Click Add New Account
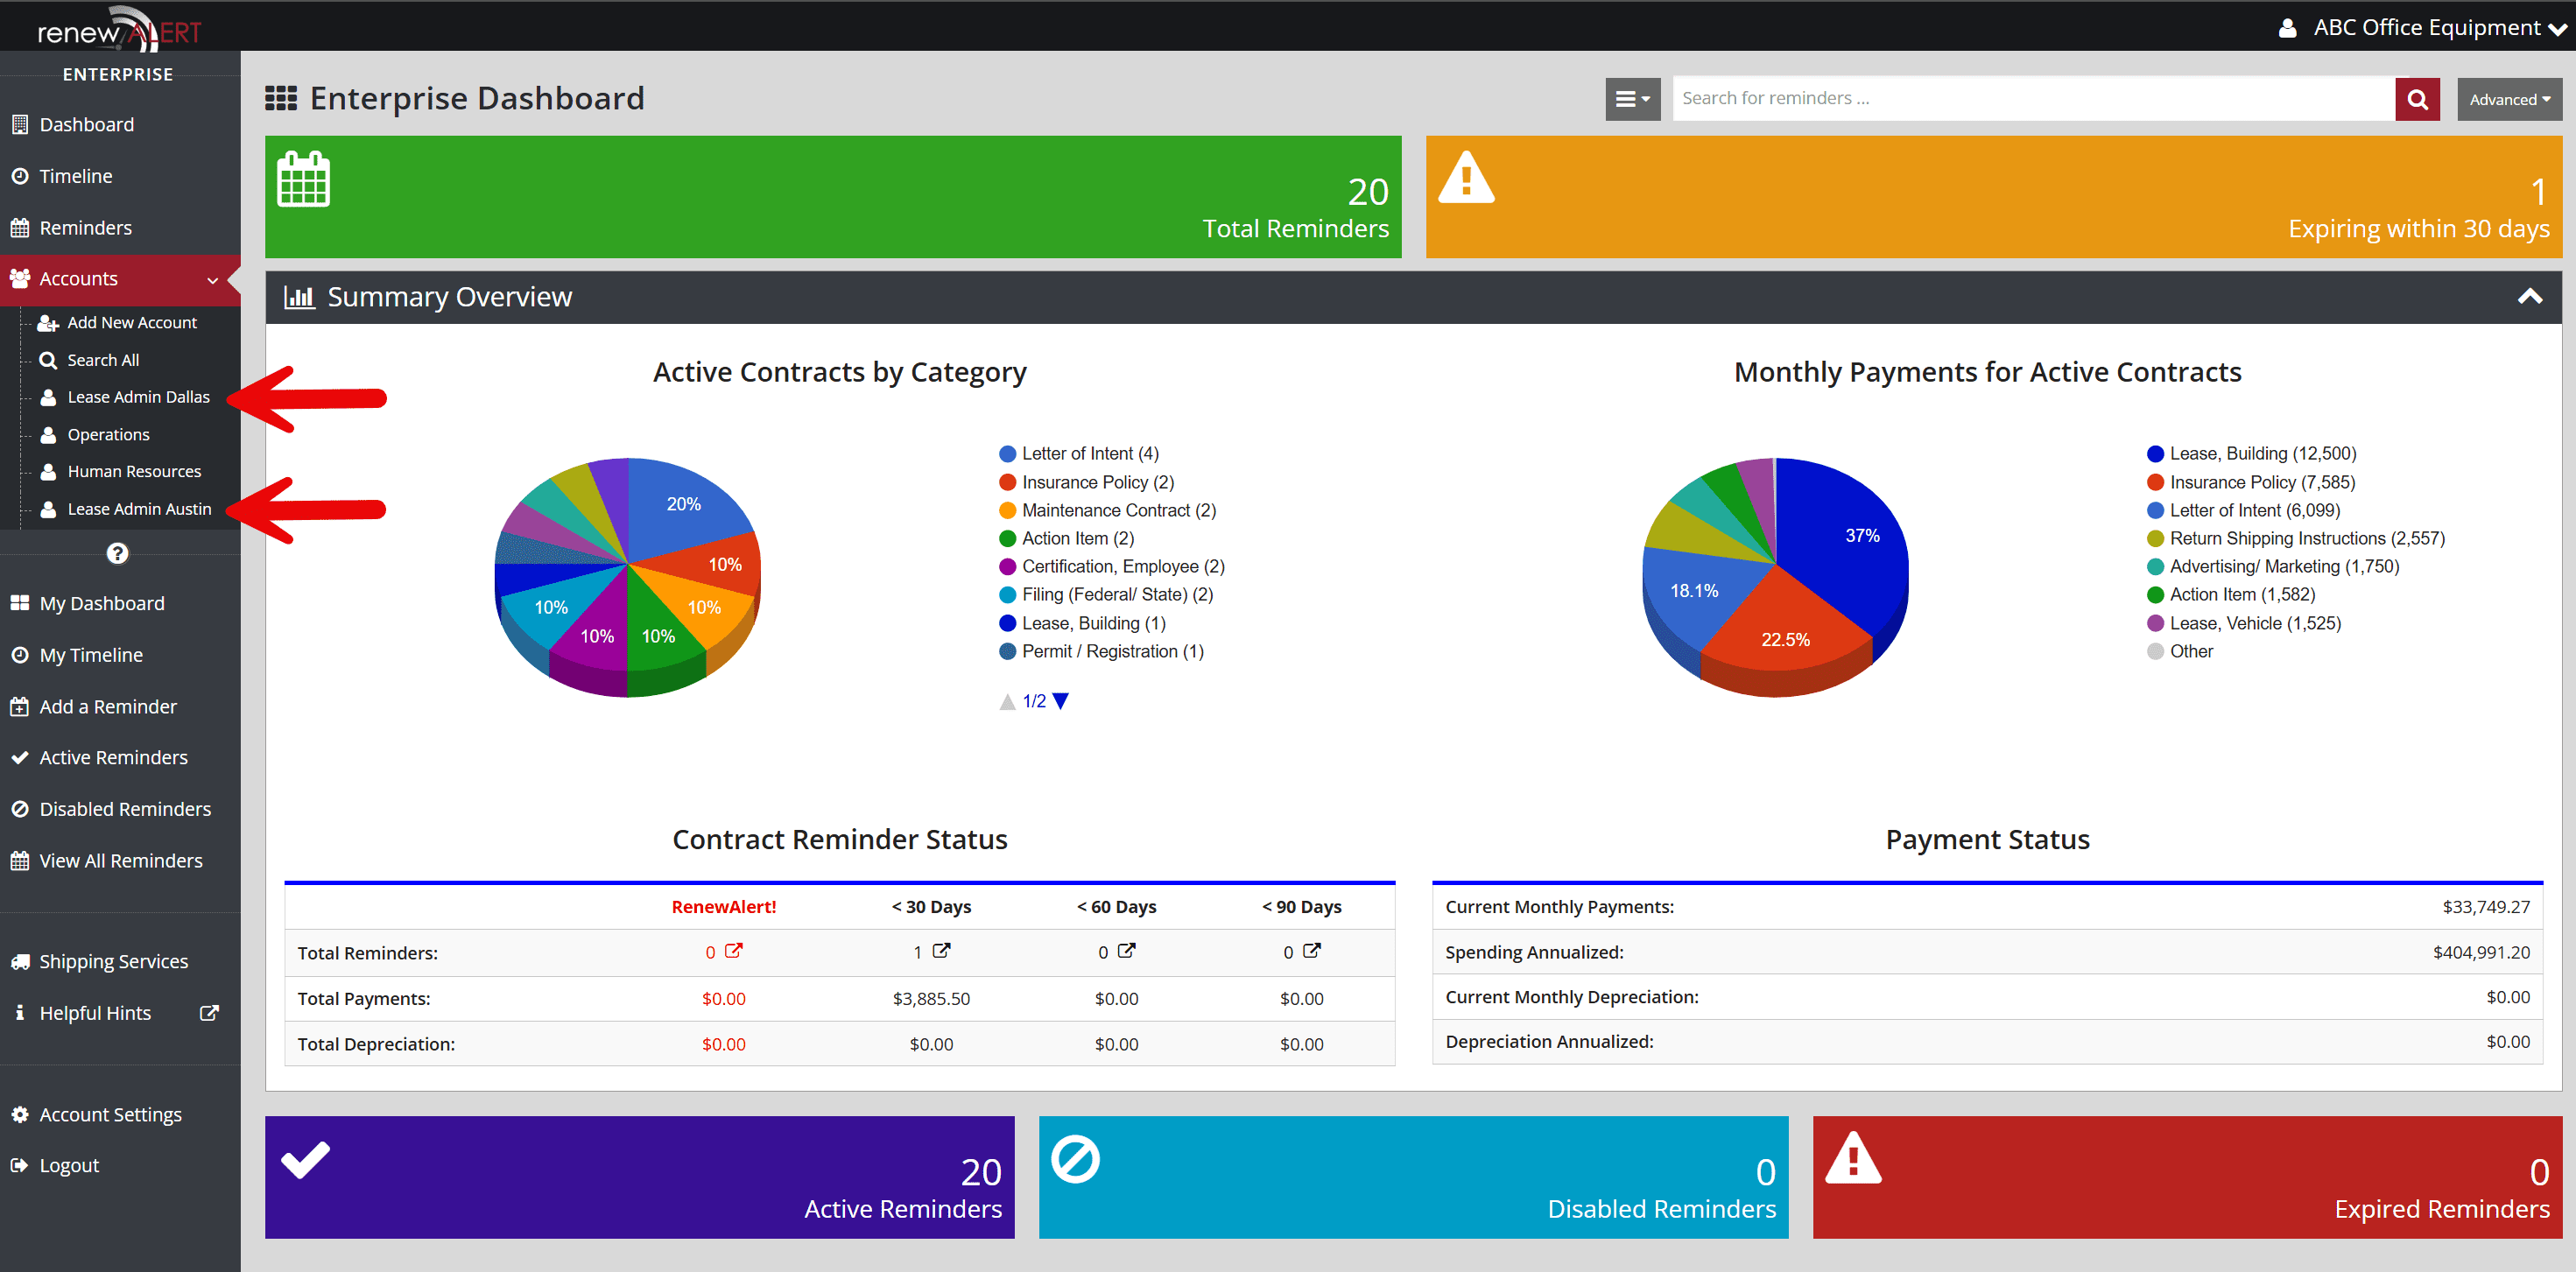 point(131,322)
